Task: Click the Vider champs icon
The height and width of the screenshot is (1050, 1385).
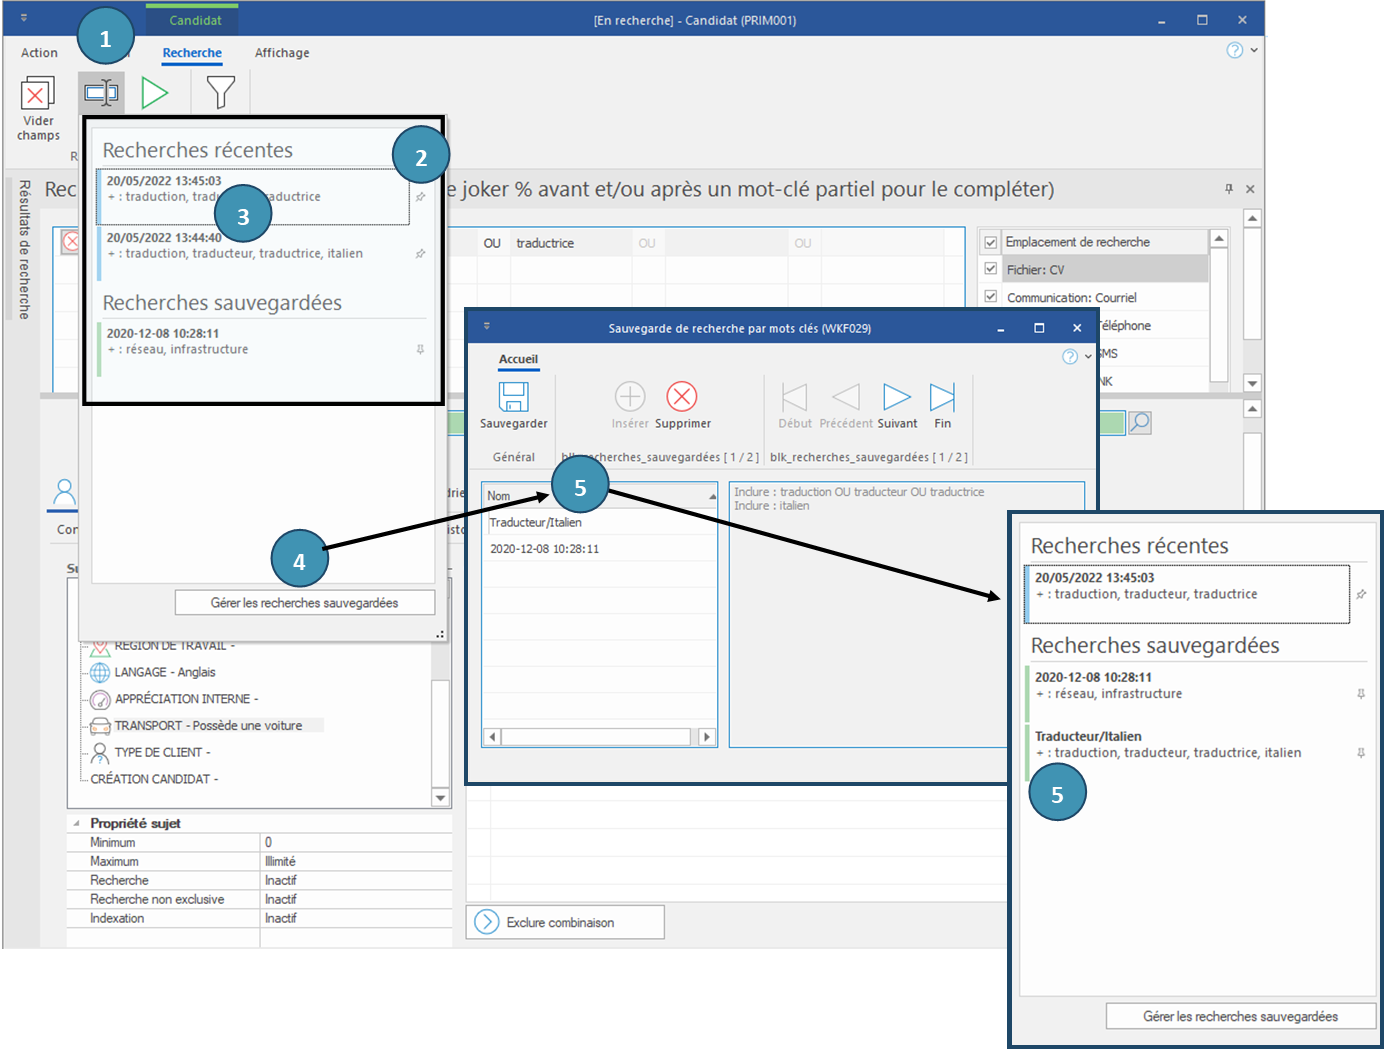Action: [38, 95]
